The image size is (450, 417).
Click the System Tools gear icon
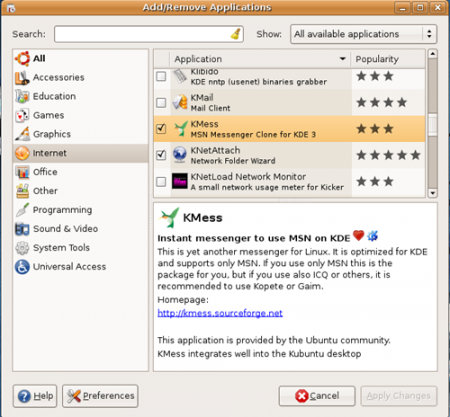[22, 248]
